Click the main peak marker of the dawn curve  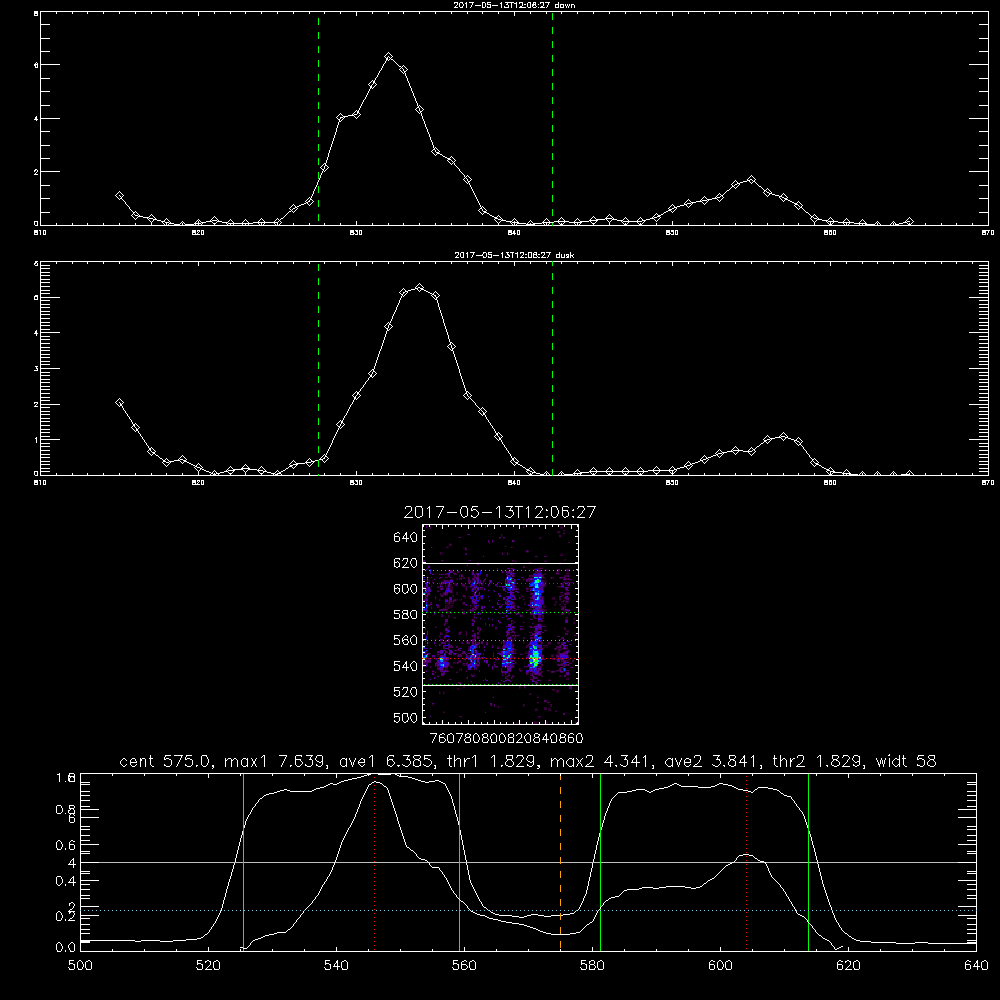[x=388, y=57]
